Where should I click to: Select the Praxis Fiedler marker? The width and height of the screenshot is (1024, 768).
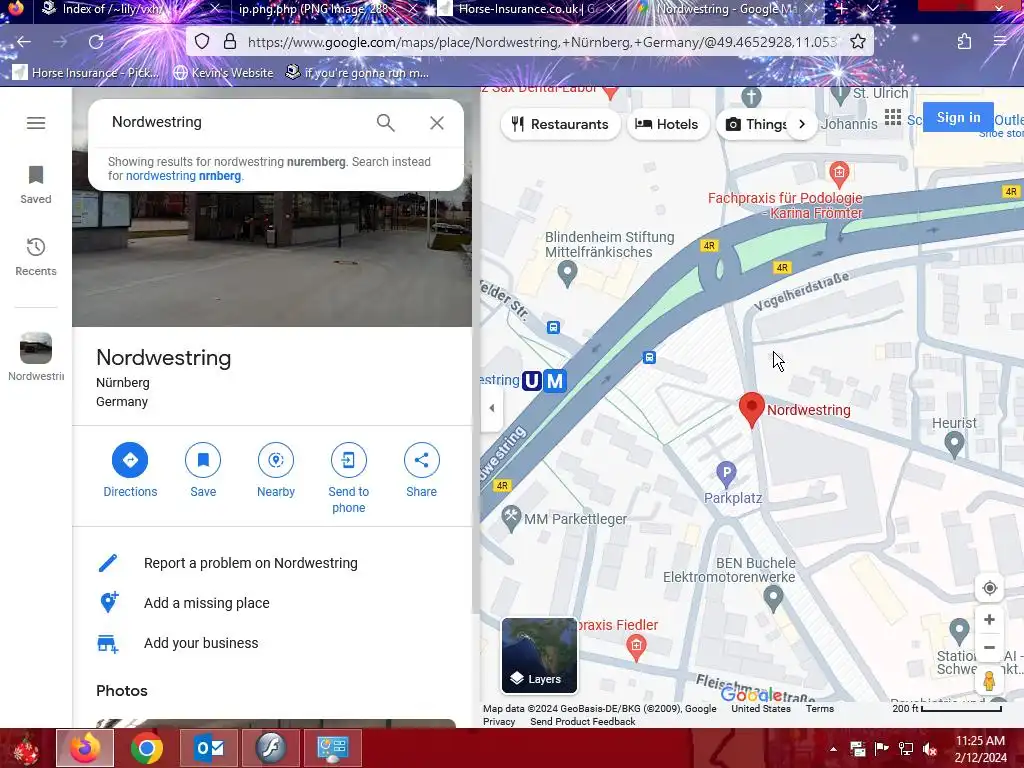(636, 647)
